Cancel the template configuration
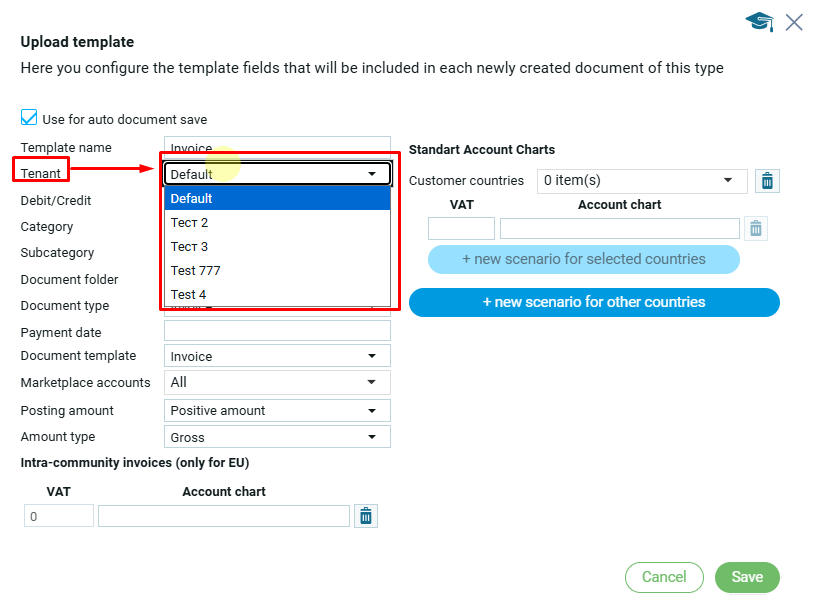This screenshot has width=814, height=609. pyautogui.click(x=664, y=577)
